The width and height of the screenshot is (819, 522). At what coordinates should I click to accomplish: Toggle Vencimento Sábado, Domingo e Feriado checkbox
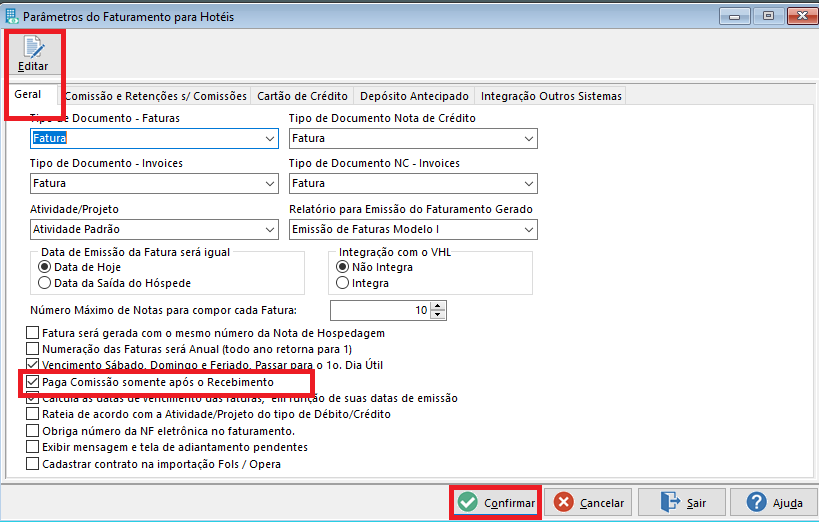pos(32,364)
